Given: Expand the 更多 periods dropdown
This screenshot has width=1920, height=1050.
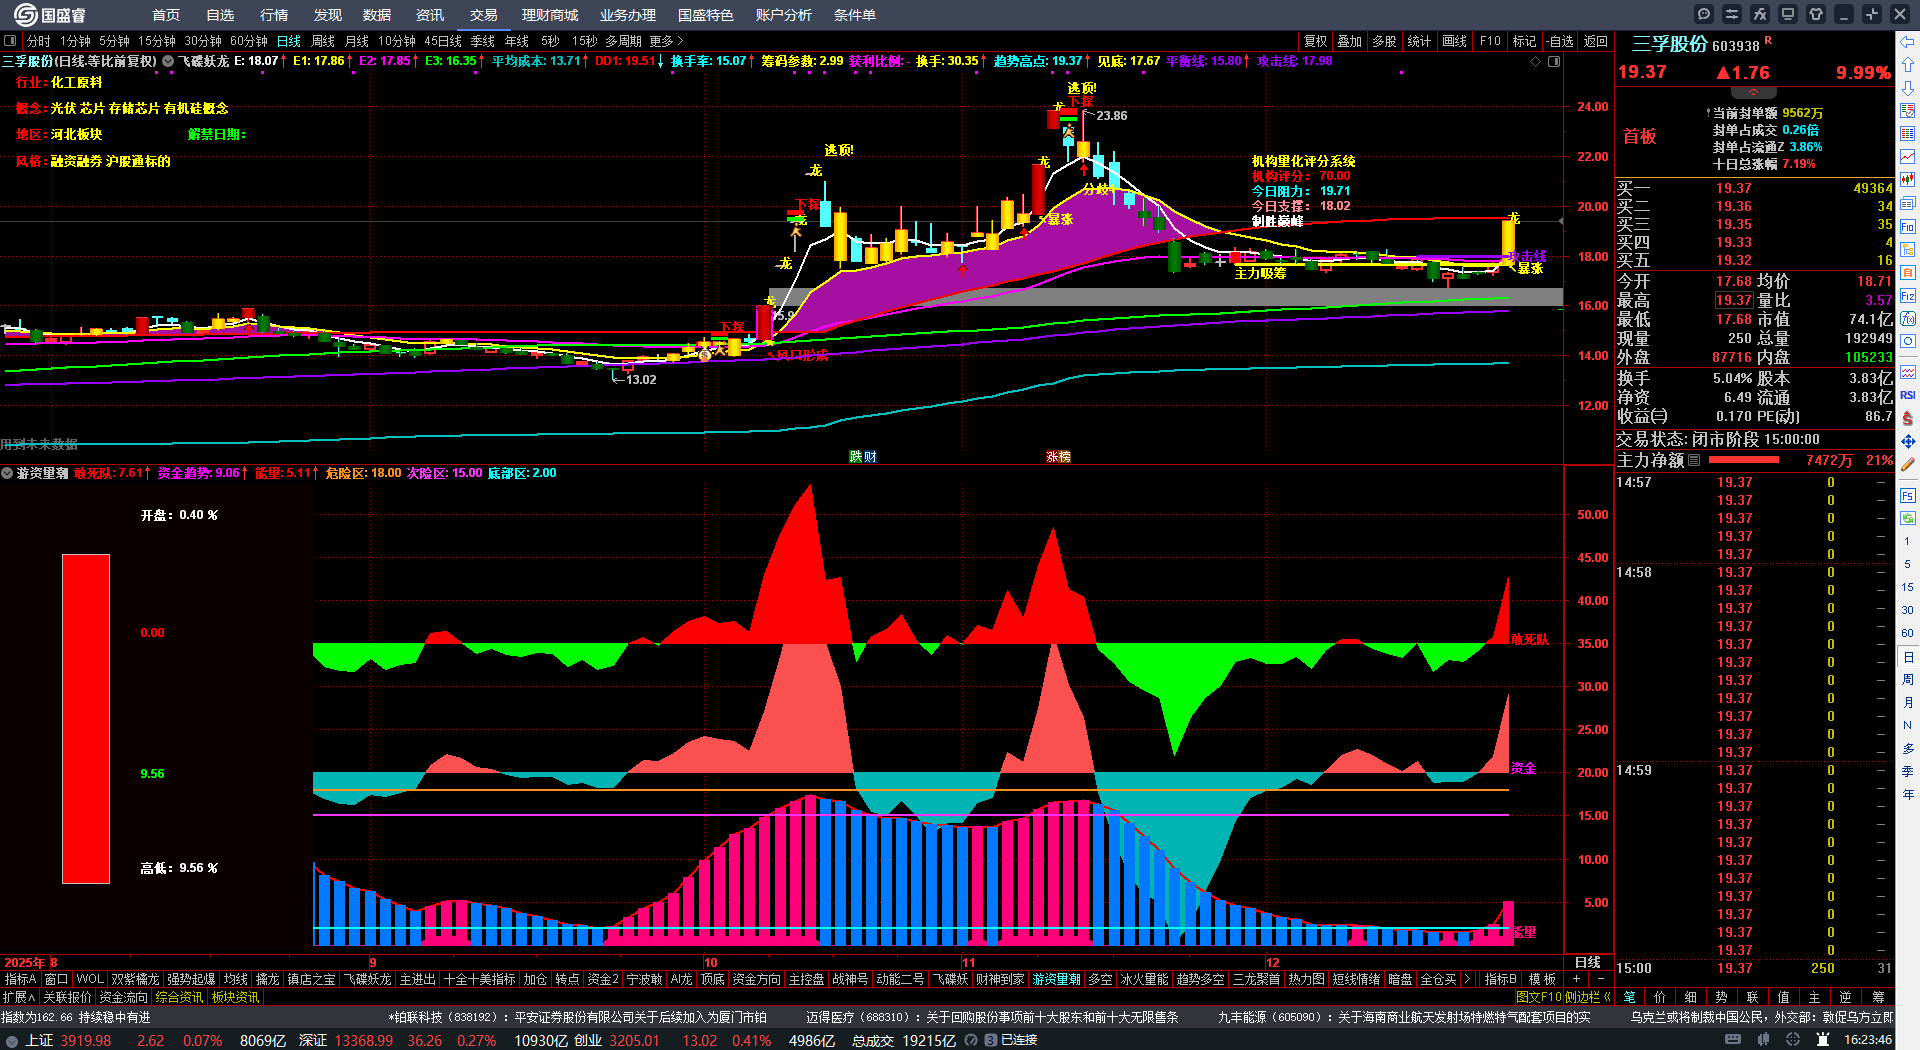Looking at the screenshot, I should (666, 41).
